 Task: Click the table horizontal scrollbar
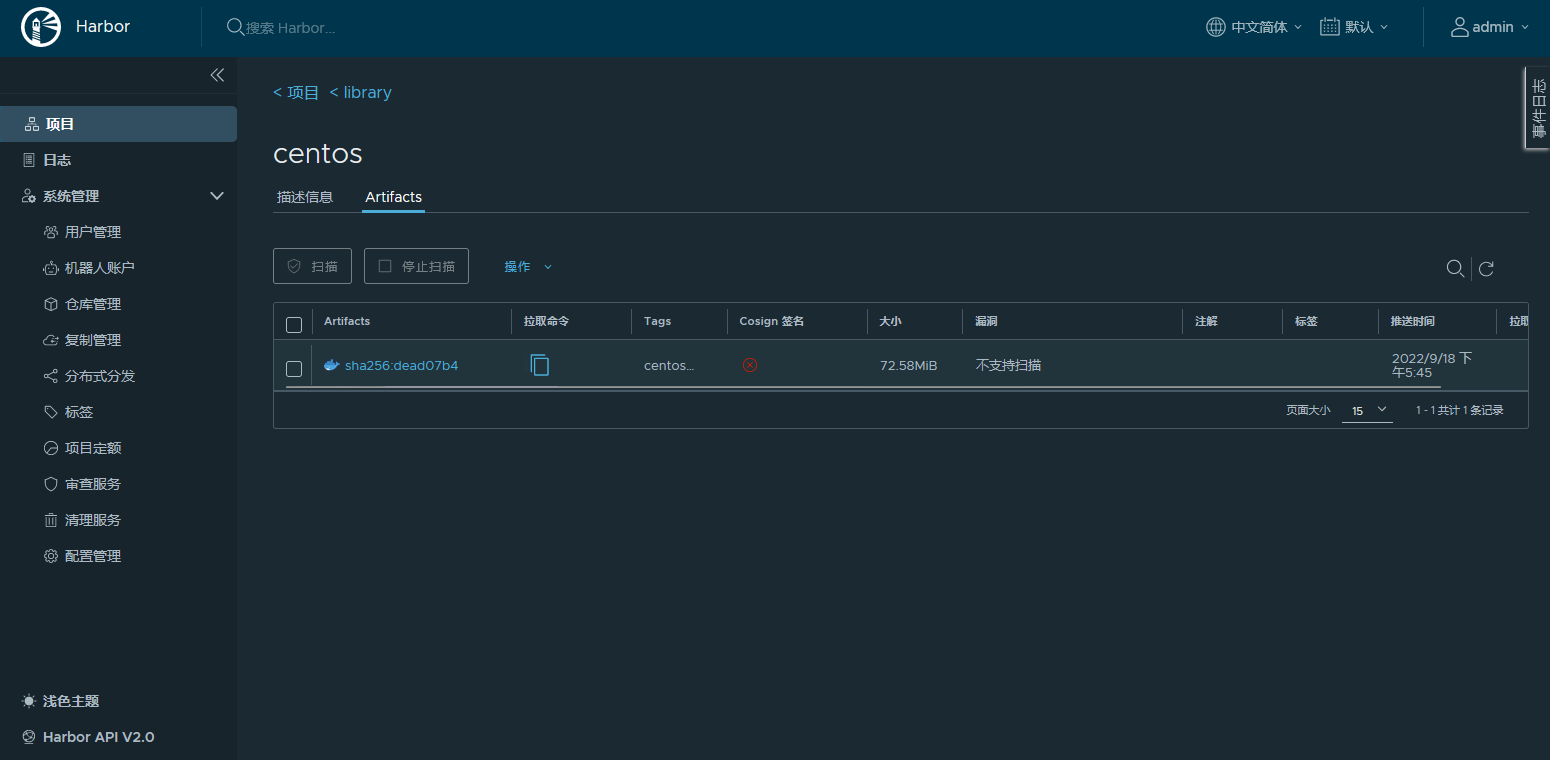tap(863, 386)
